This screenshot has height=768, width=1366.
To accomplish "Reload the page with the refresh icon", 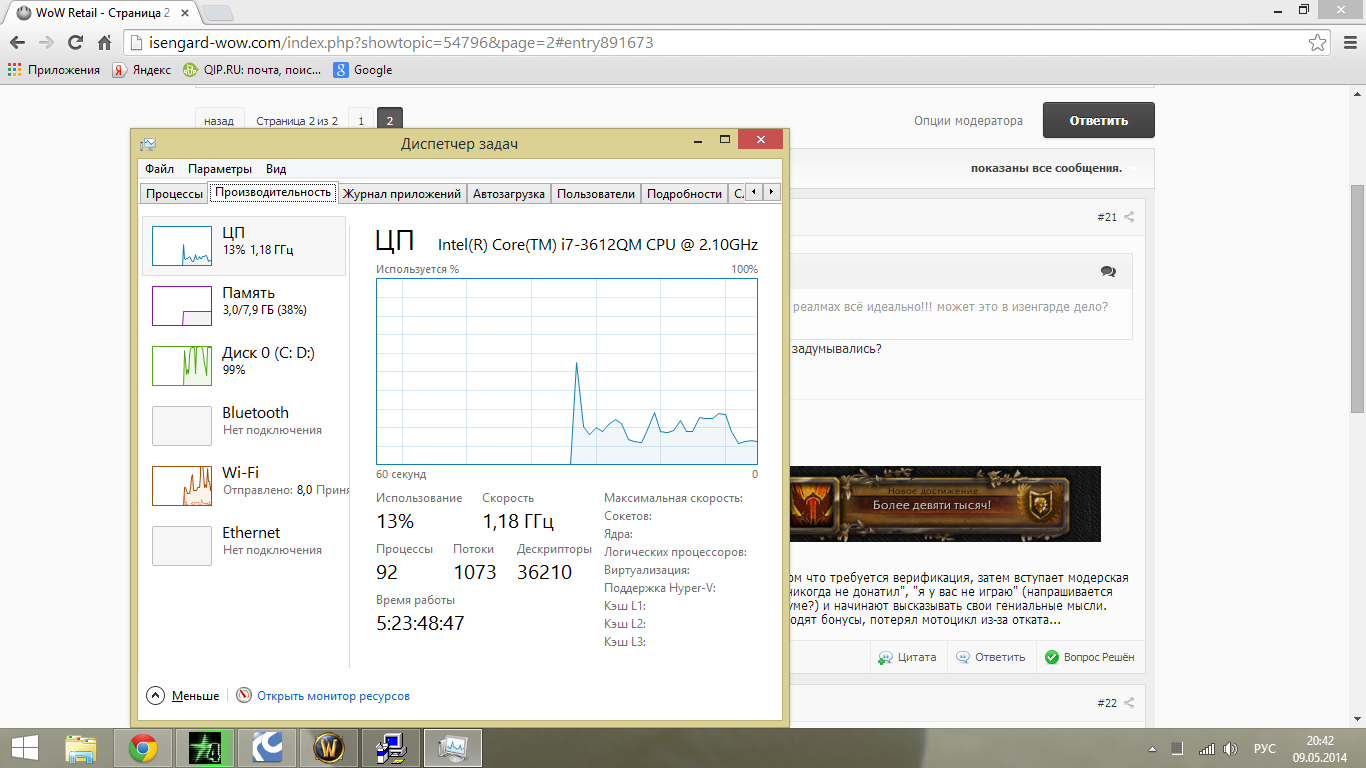I will [75, 43].
